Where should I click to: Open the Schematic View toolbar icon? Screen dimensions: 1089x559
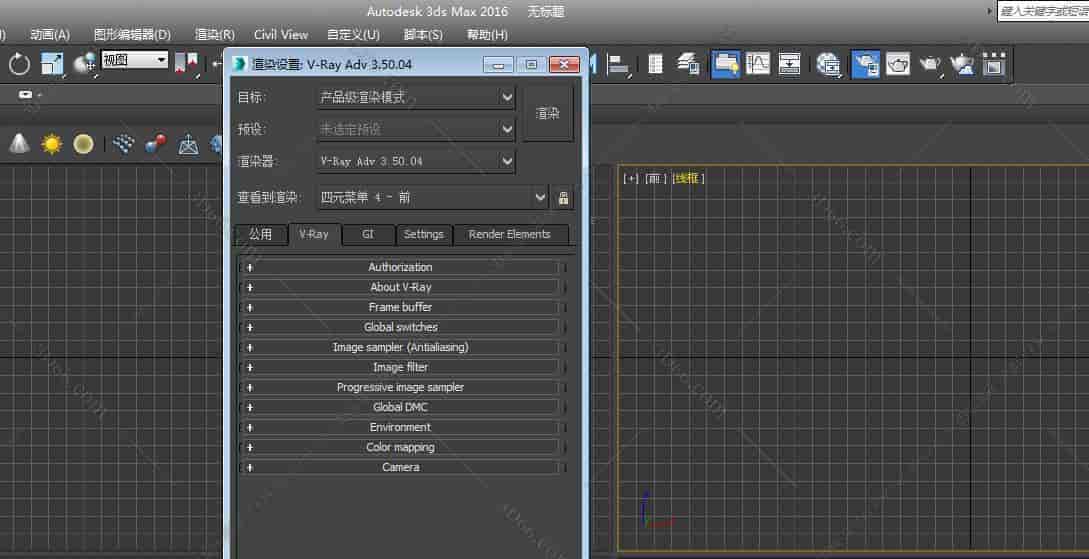tap(790, 64)
